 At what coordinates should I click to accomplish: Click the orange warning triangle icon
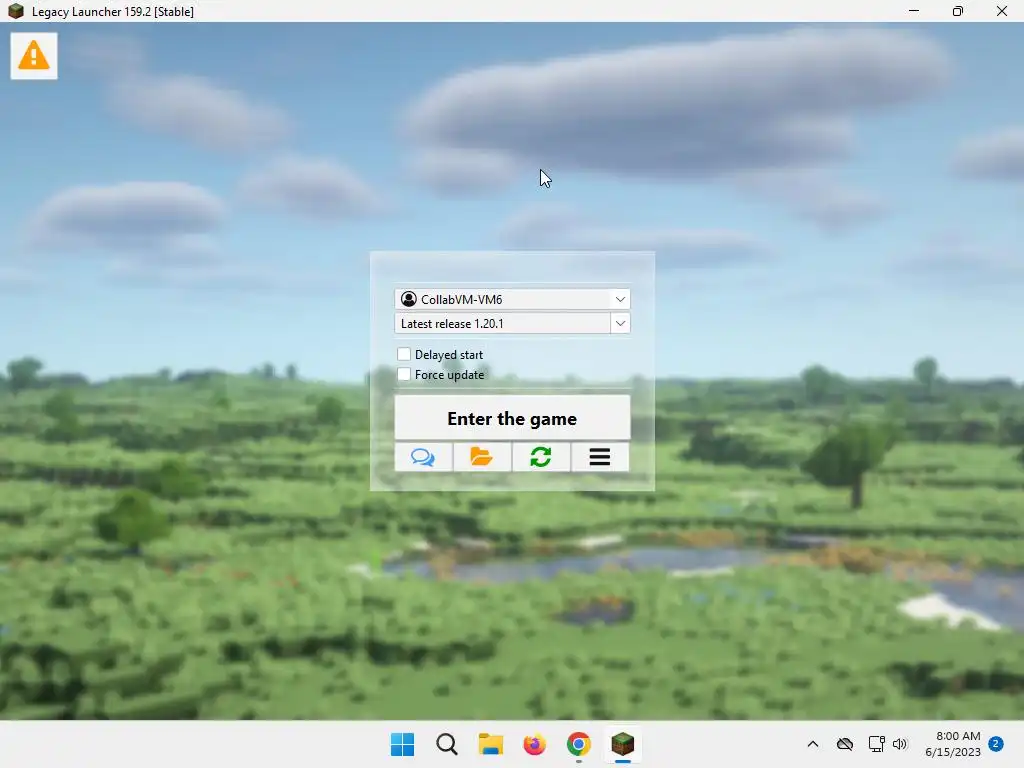(34, 56)
